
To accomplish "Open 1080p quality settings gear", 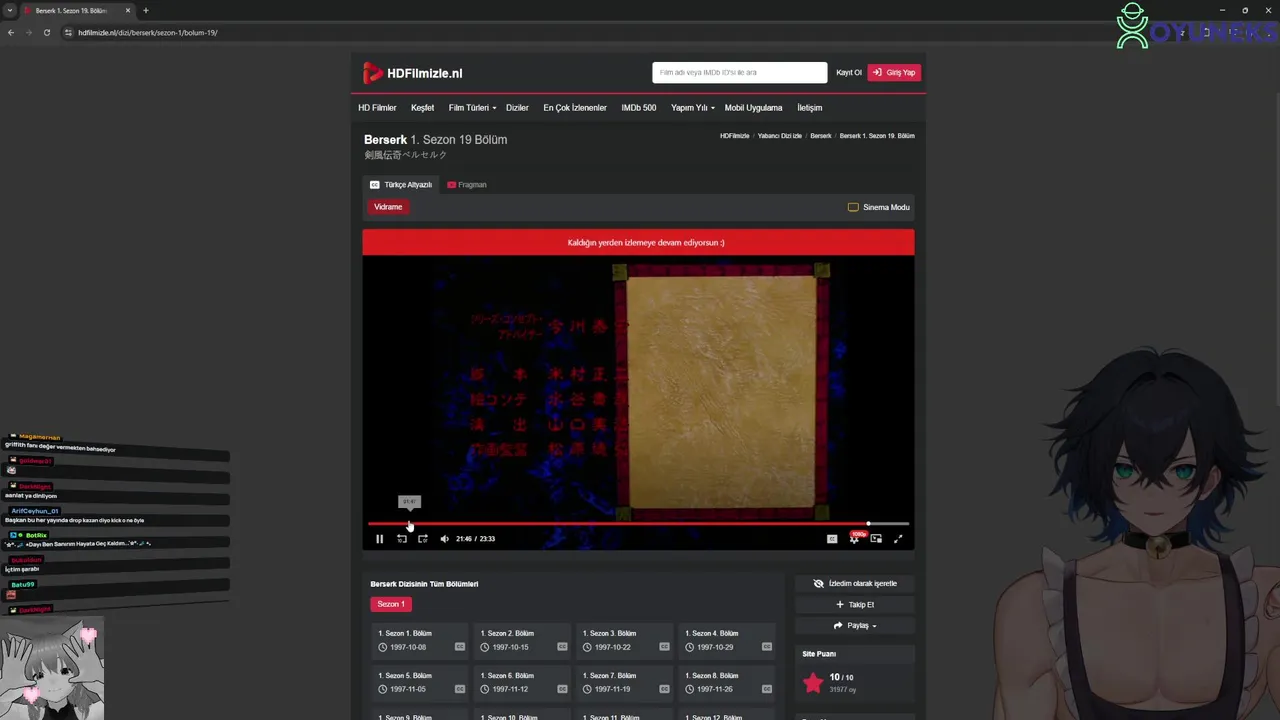I will (x=854, y=538).
